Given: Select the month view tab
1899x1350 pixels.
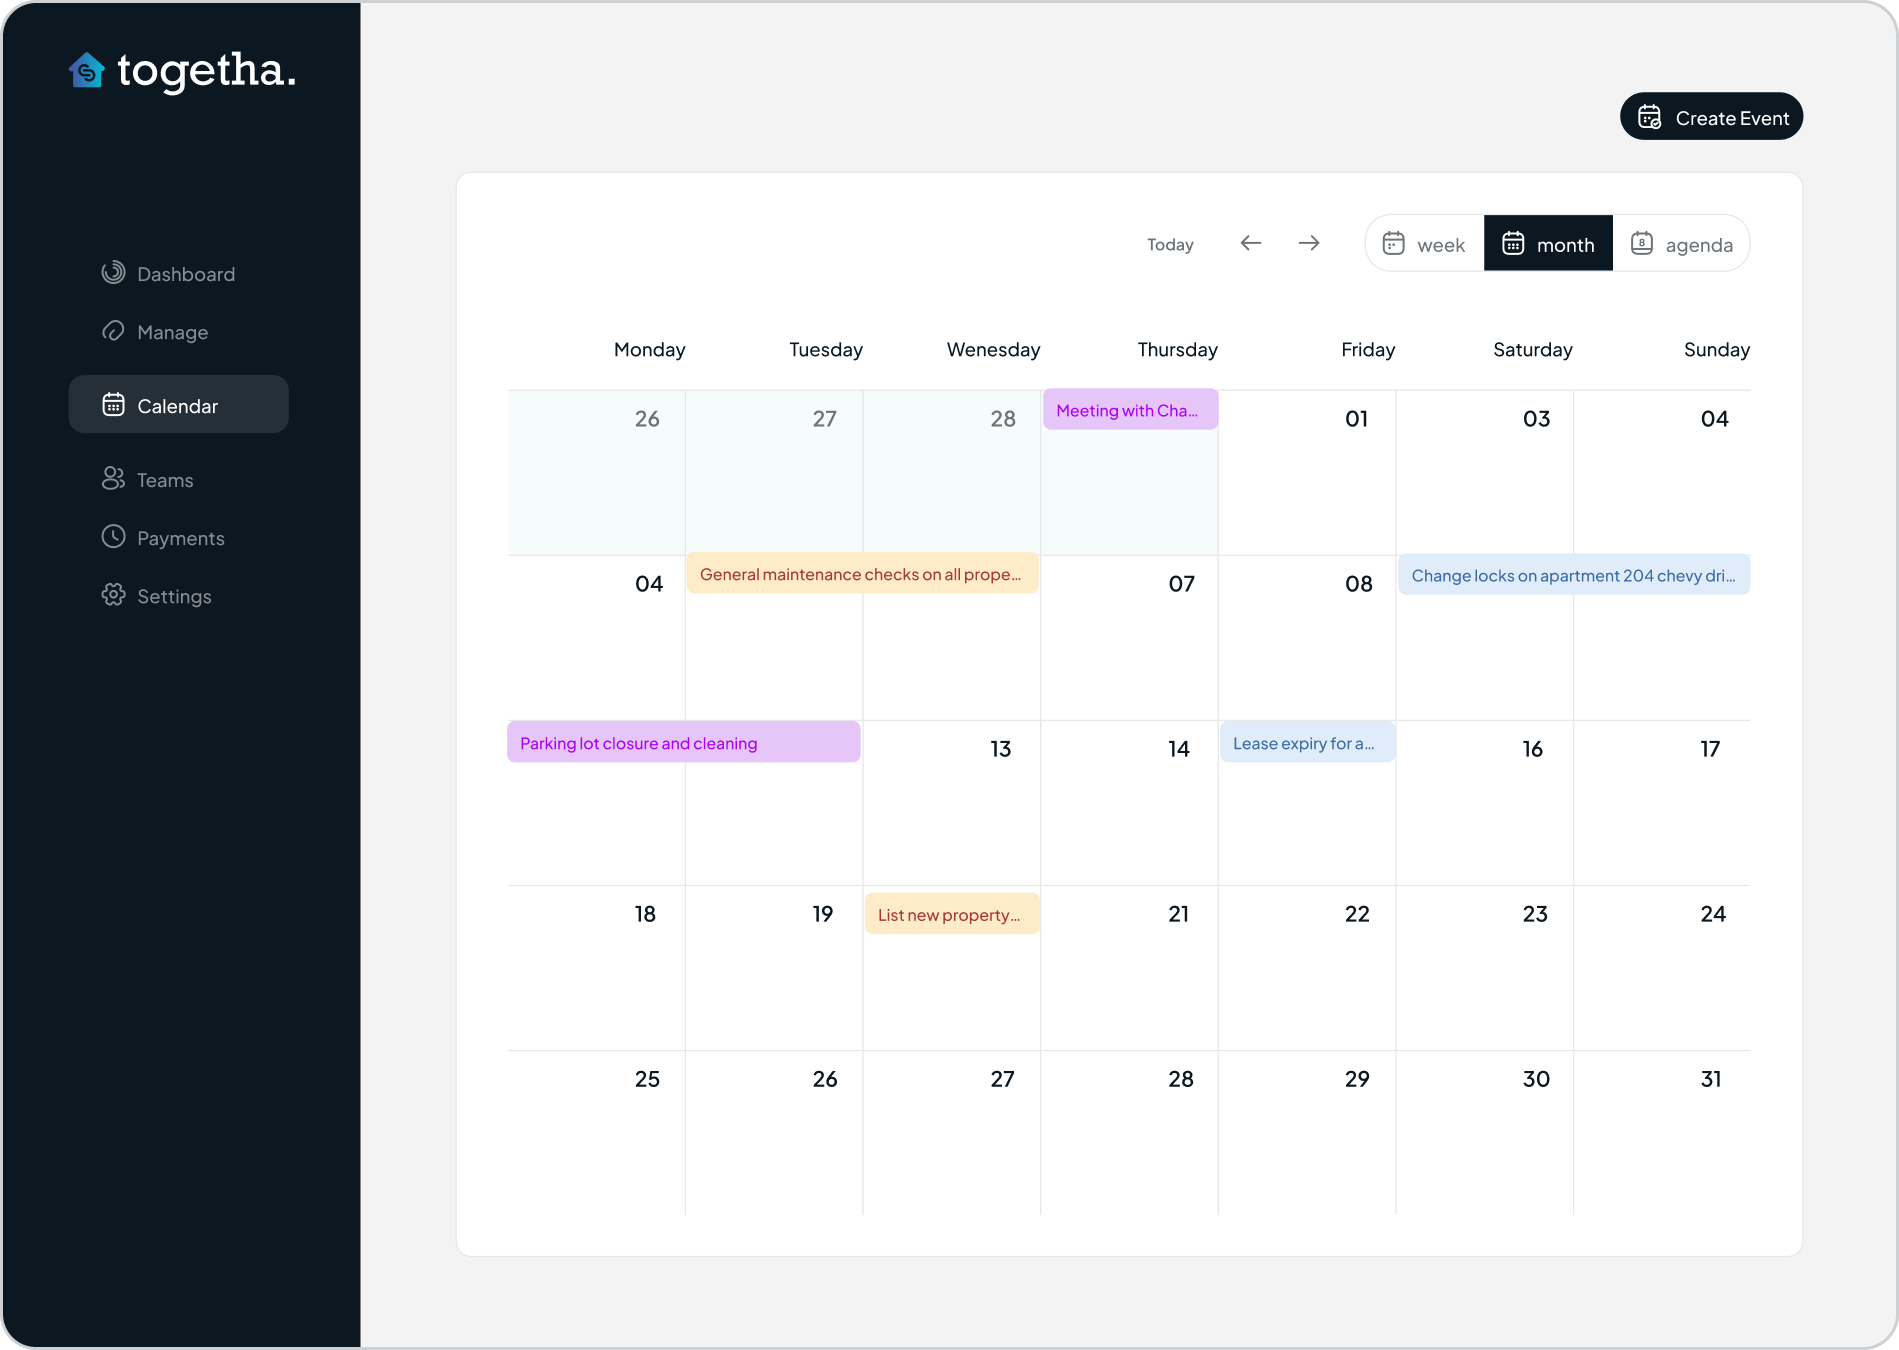Looking at the screenshot, I should [1548, 244].
